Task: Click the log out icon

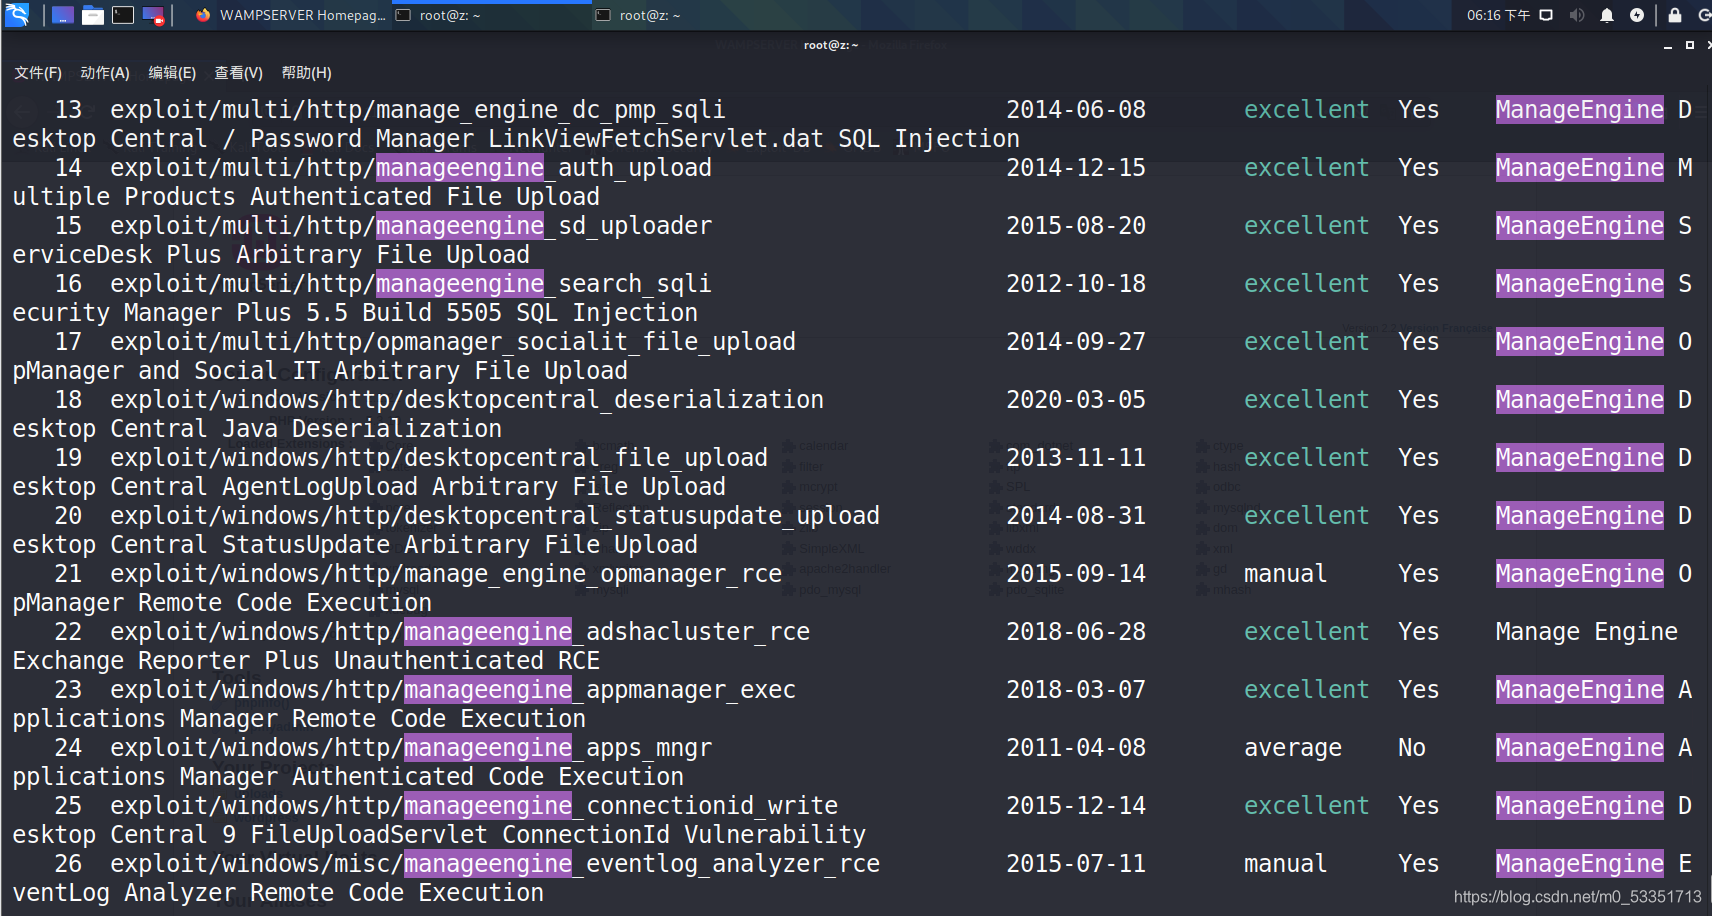Action: 1704,15
